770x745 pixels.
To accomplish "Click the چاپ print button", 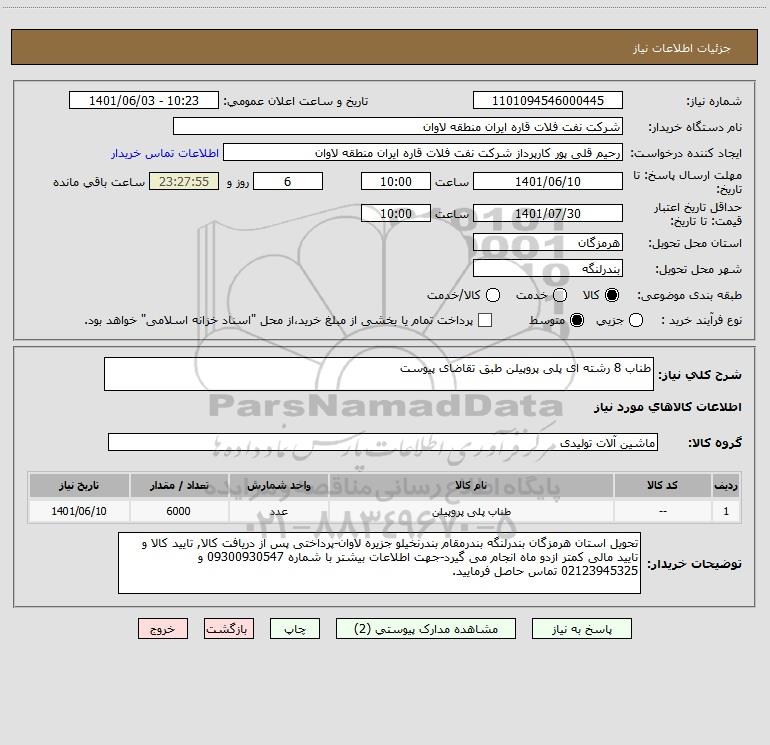I will click(x=295, y=629).
